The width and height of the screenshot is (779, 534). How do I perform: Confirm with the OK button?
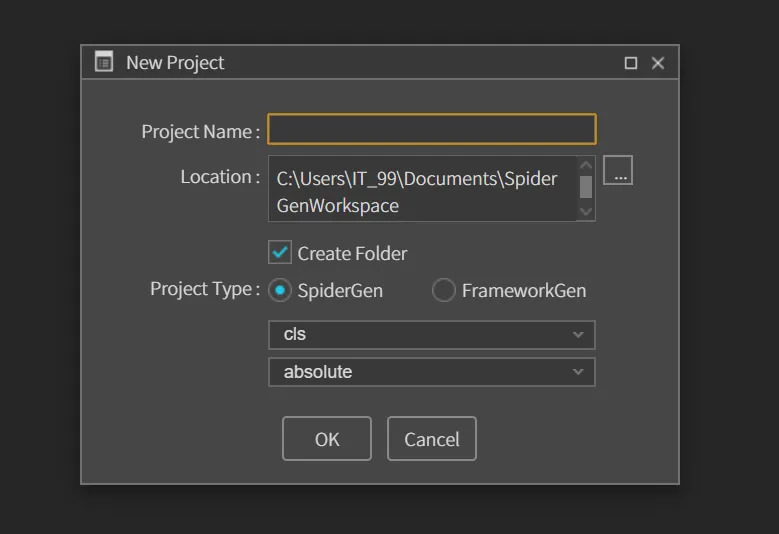click(x=327, y=439)
